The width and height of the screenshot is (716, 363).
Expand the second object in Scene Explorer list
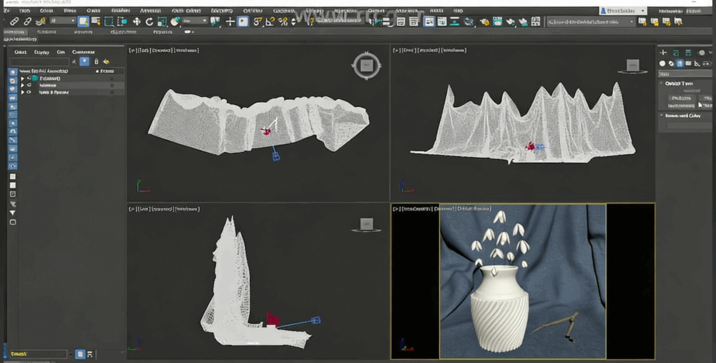click(x=22, y=85)
